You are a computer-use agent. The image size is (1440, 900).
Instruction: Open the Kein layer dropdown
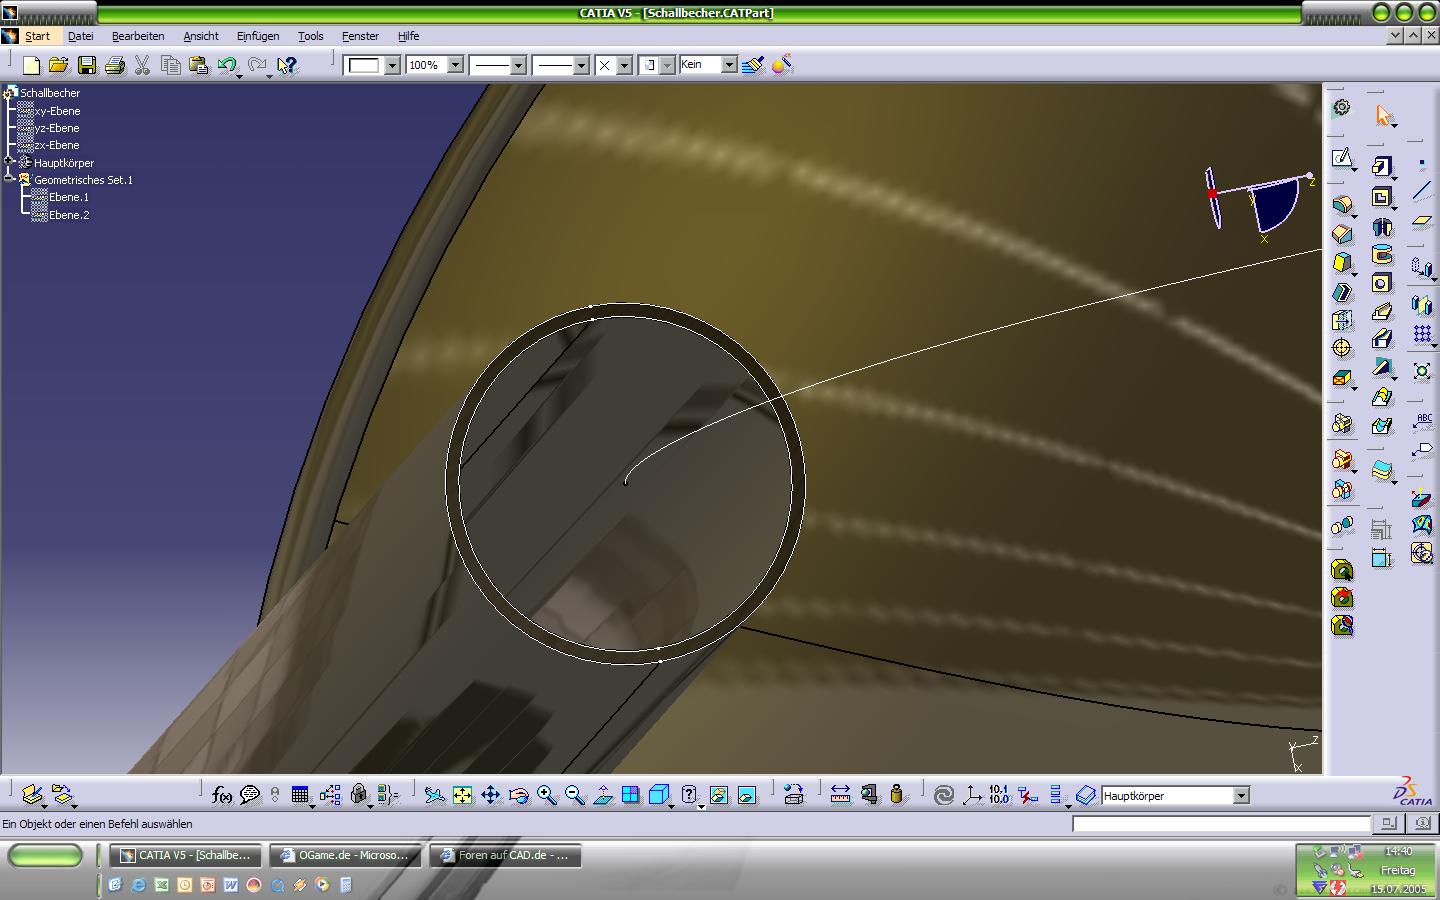(729, 65)
